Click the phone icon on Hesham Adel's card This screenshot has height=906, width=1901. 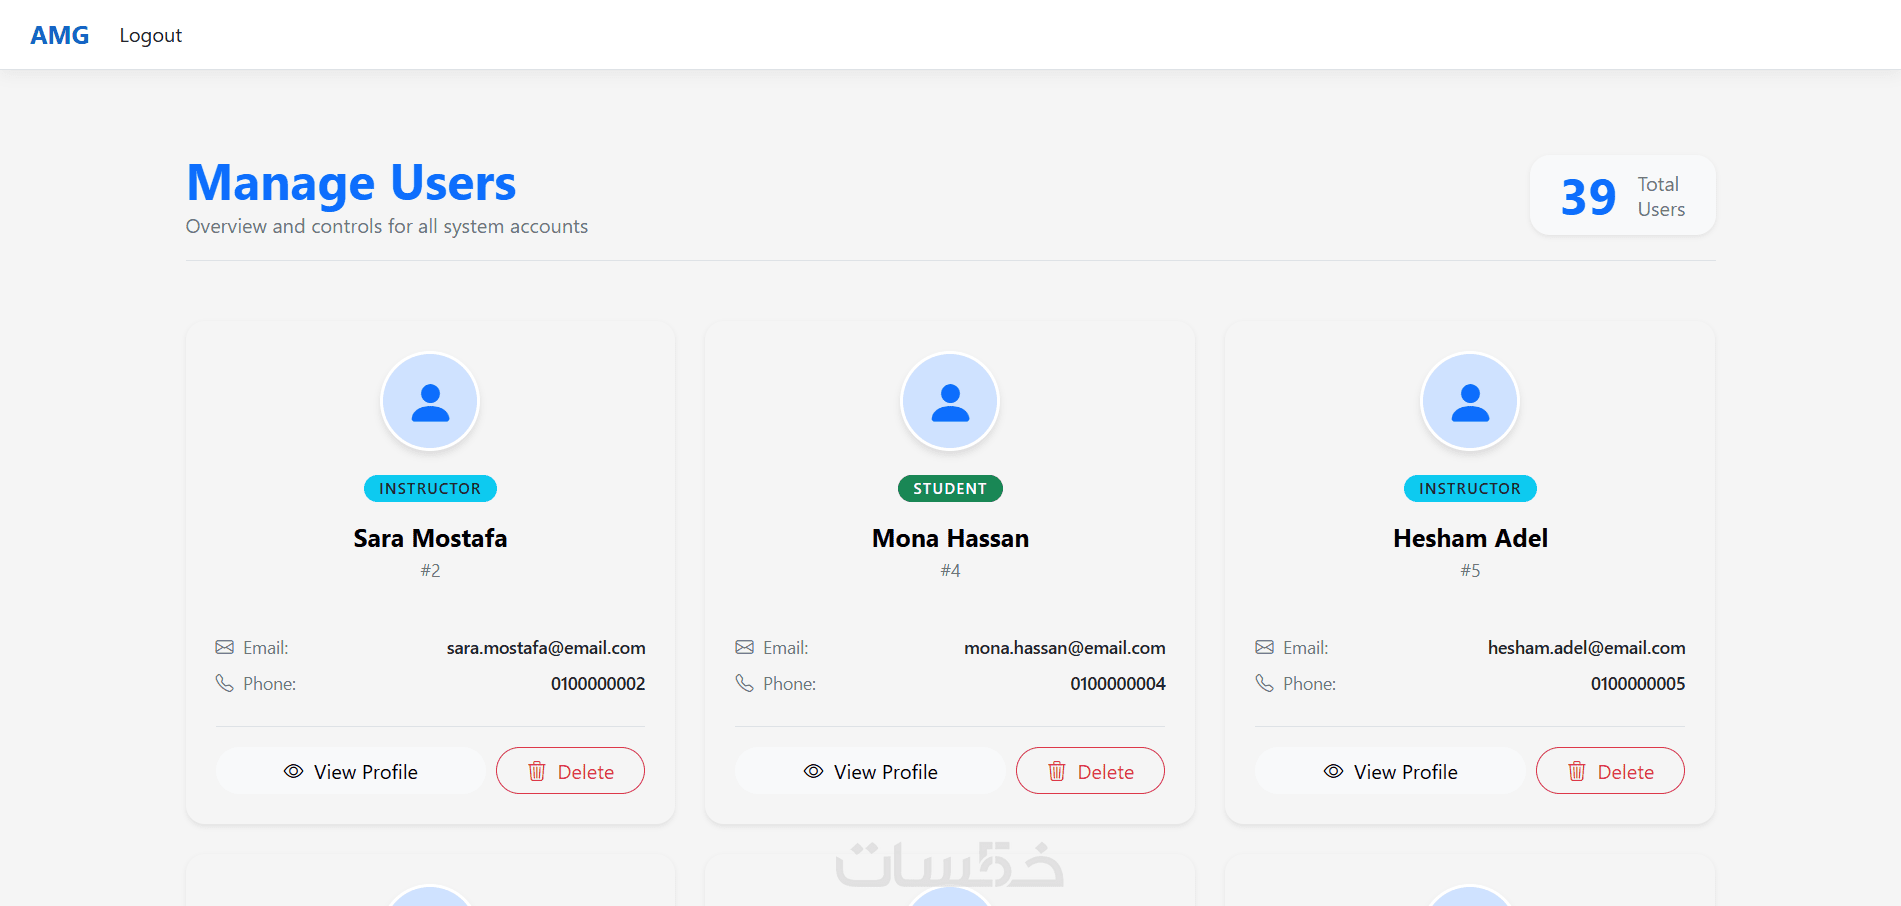pos(1265,683)
